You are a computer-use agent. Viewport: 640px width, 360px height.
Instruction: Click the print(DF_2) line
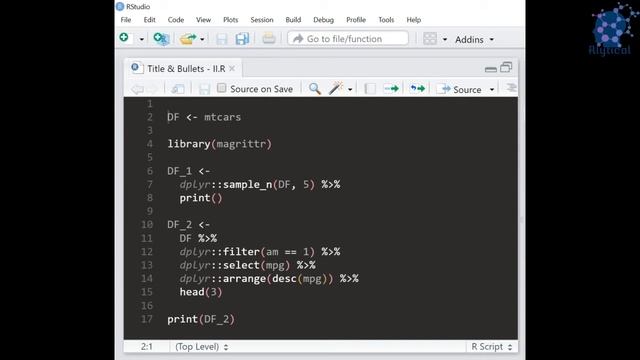(201, 319)
